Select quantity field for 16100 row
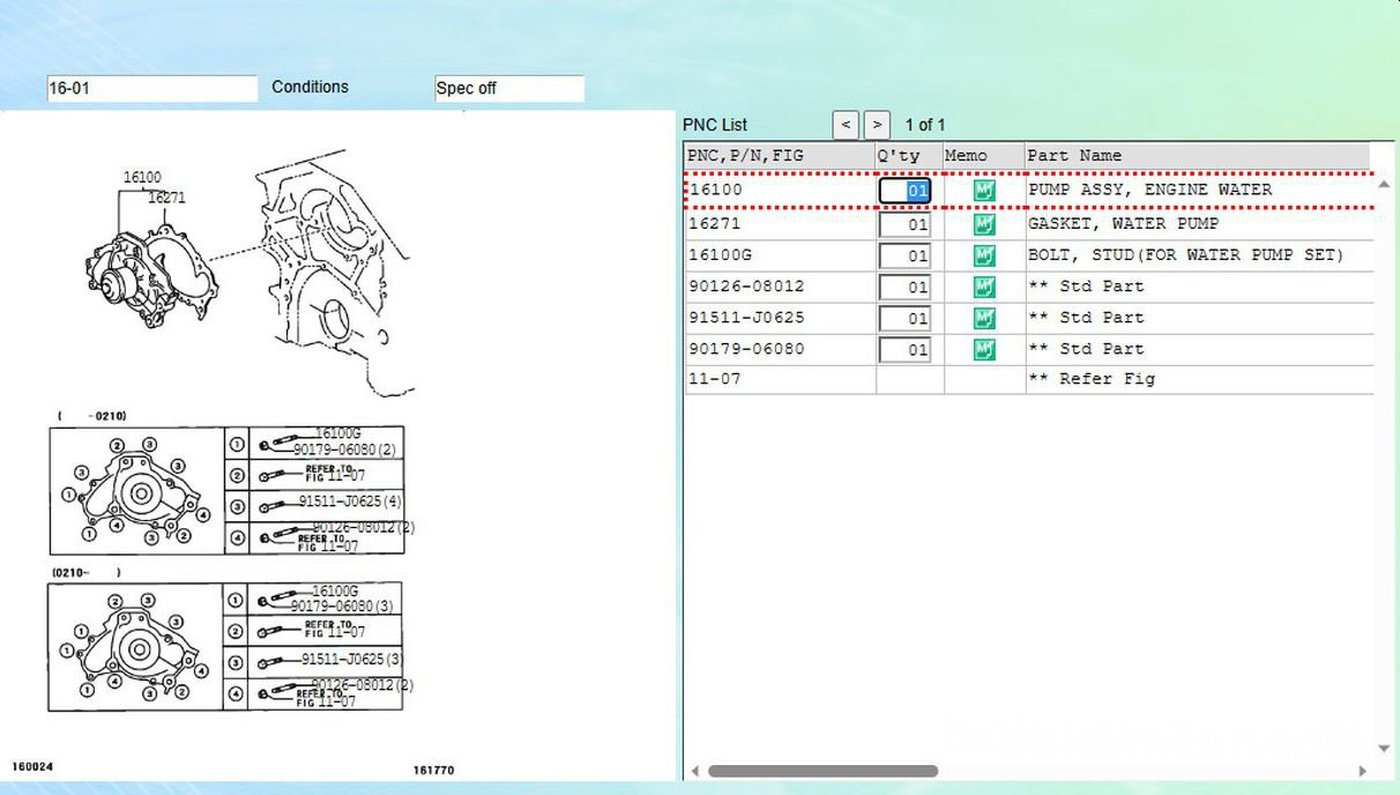Screen dimensions: 1400x795 click(x=905, y=191)
